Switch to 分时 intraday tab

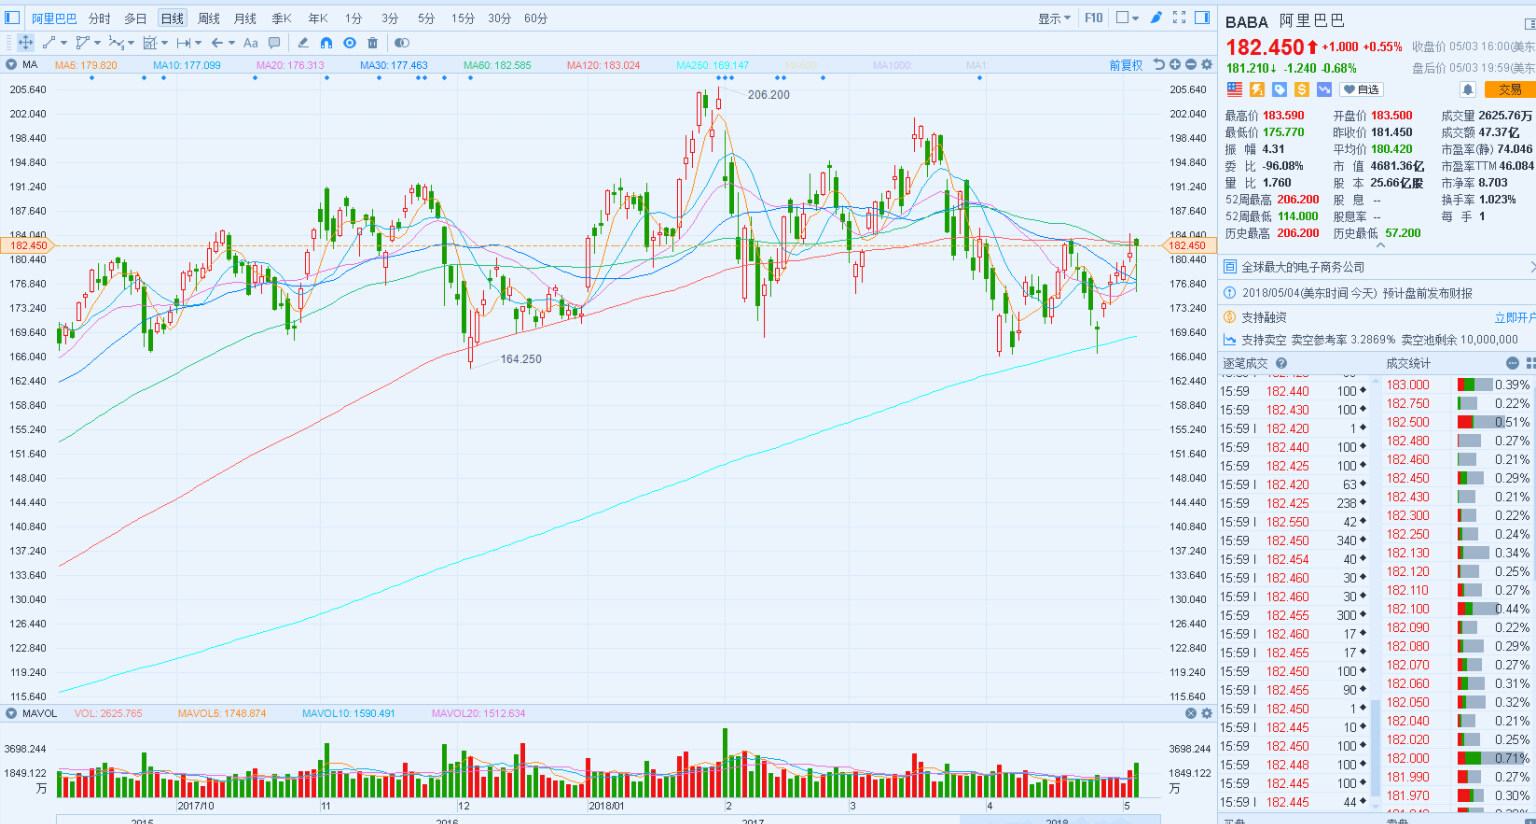coord(99,18)
